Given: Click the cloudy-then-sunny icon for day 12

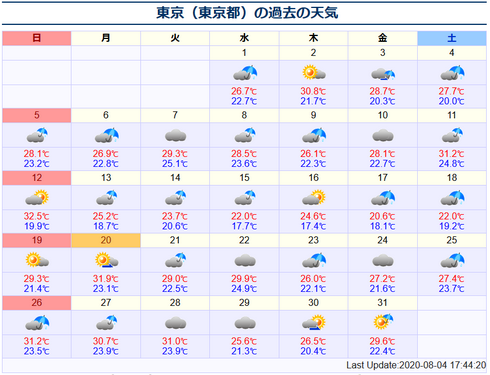Looking at the screenshot, I should click(x=37, y=197).
